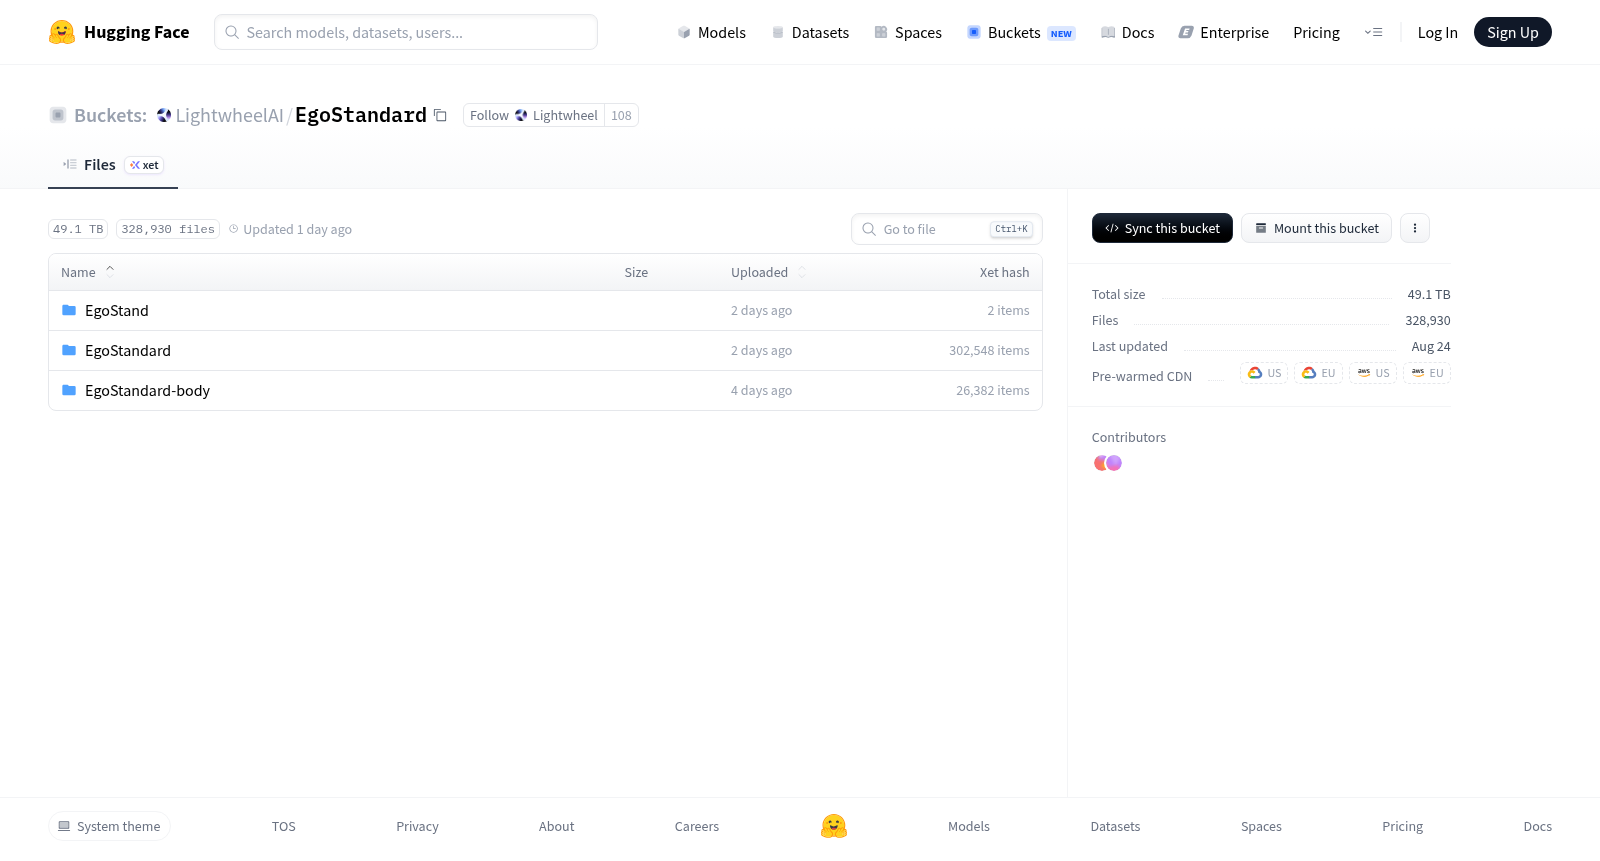This screenshot has width=1600, height=861.
Task: Copy the bucket name with the copy icon
Action: pos(440,115)
